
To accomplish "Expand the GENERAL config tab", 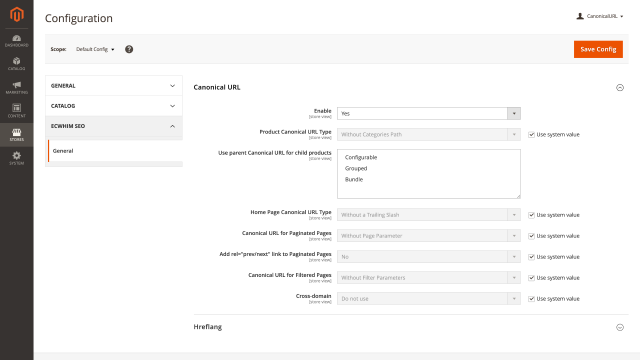I will coord(114,86).
